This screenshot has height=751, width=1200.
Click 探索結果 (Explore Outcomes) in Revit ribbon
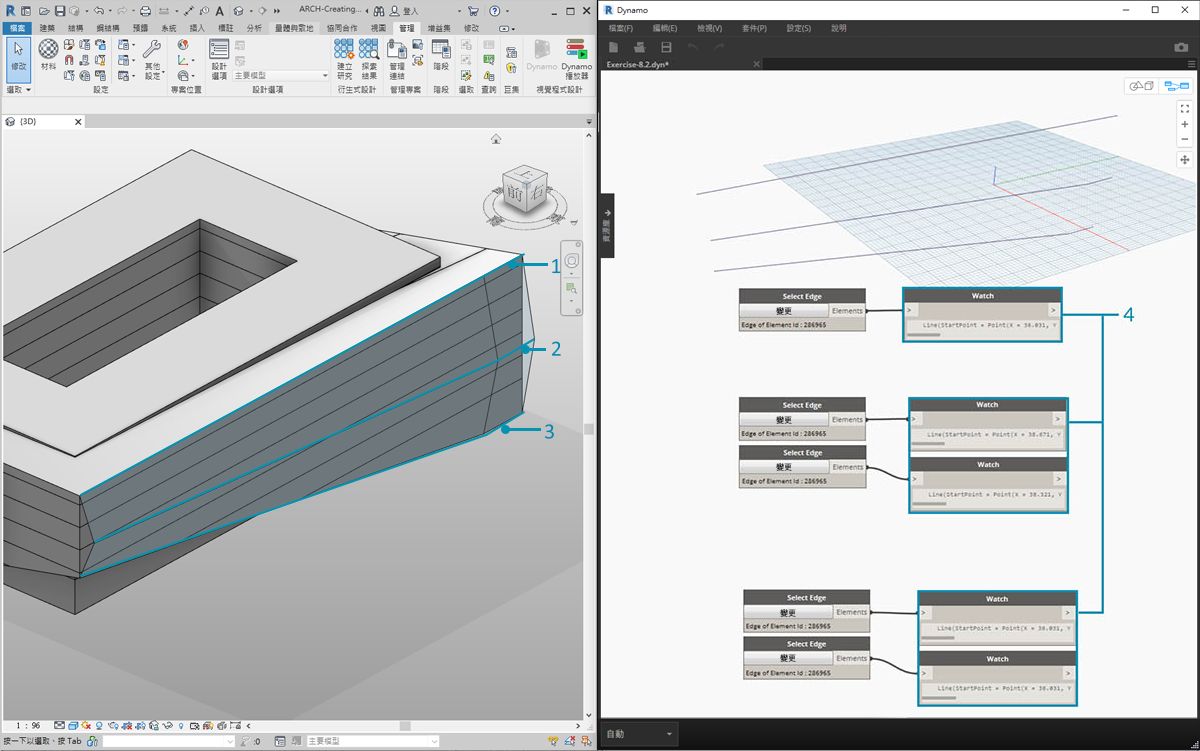369,60
